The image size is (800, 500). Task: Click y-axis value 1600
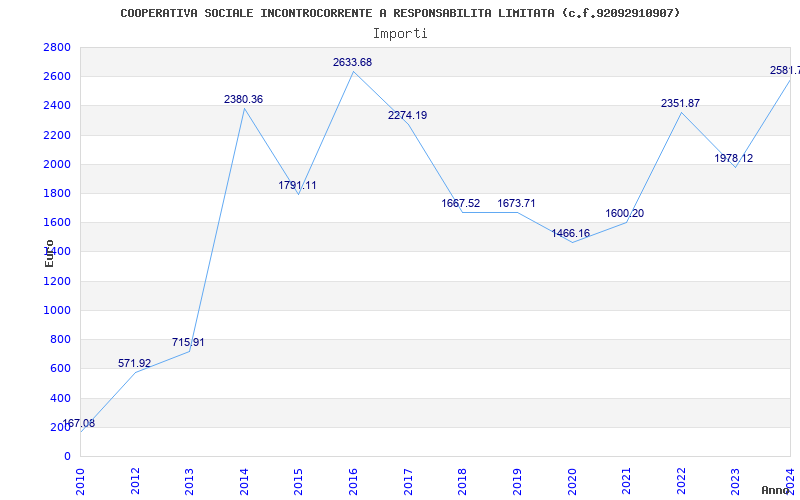[57, 222]
